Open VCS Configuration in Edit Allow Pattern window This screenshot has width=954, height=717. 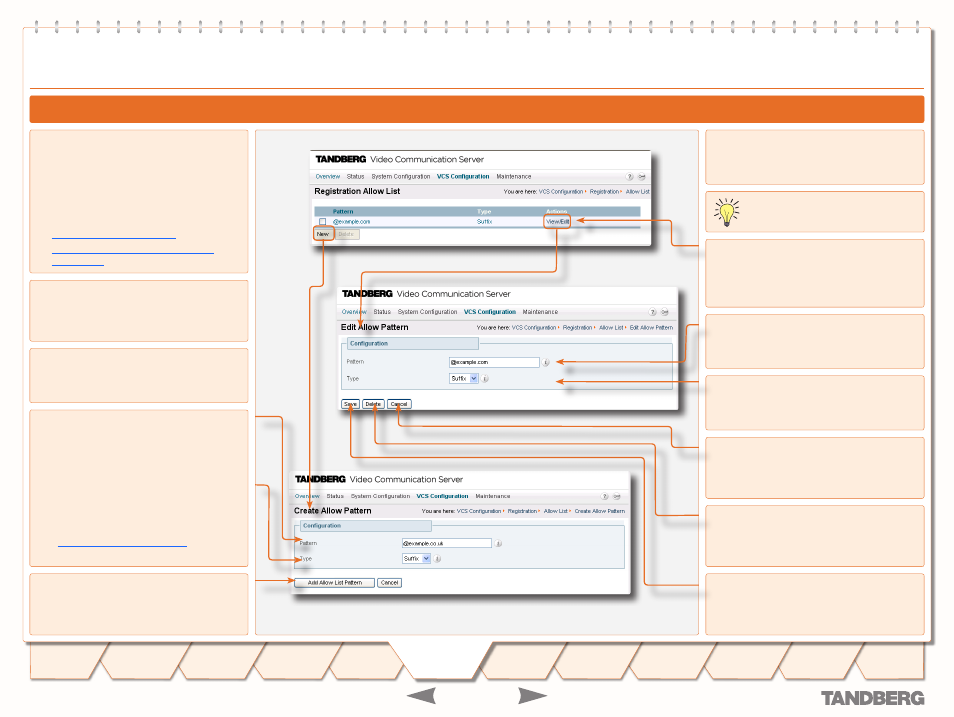[x=490, y=312]
